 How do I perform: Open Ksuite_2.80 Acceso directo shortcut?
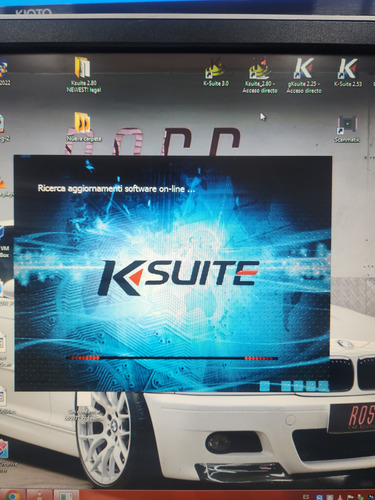point(260,75)
